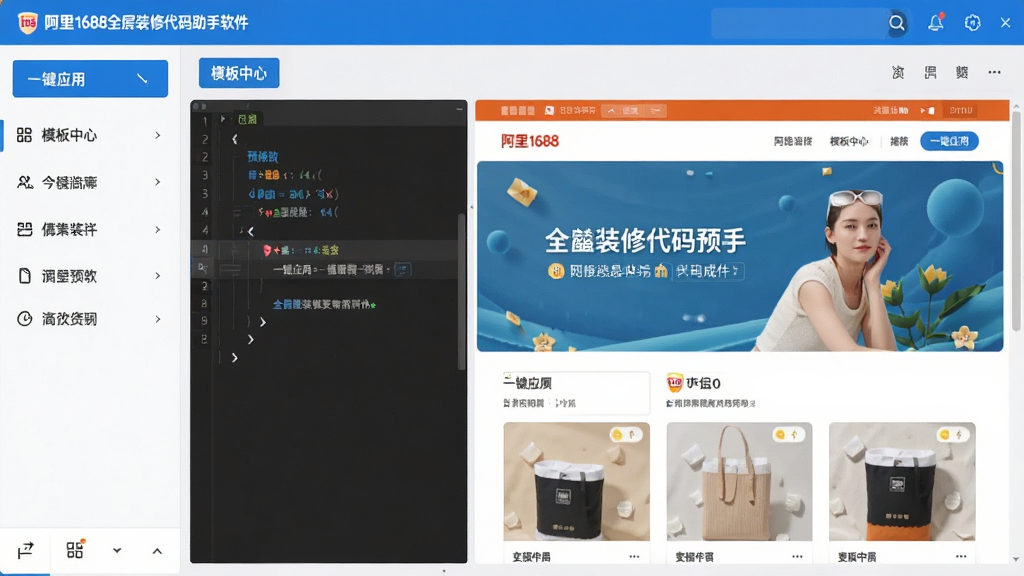Click the document page icon in the sidebar
The height and width of the screenshot is (576, 1024).
pos(24,276)
